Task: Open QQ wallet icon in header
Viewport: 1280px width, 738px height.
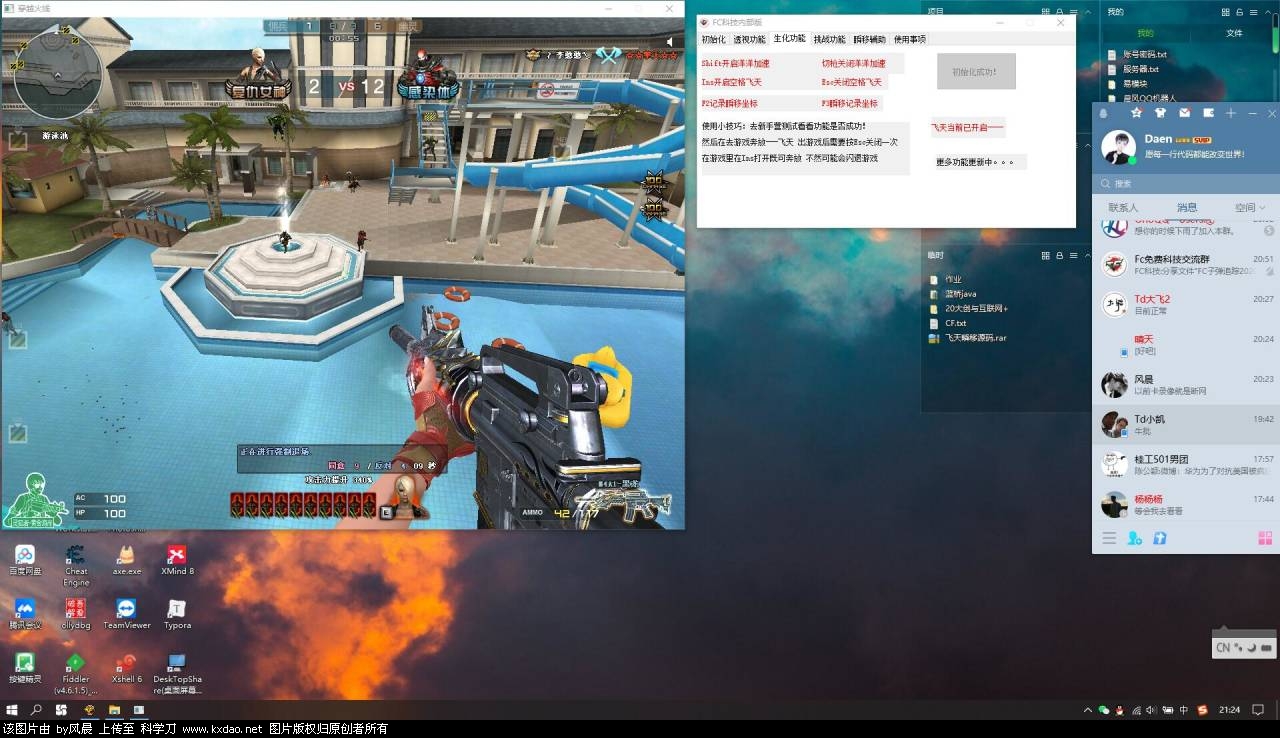Action: point(1208,113)
